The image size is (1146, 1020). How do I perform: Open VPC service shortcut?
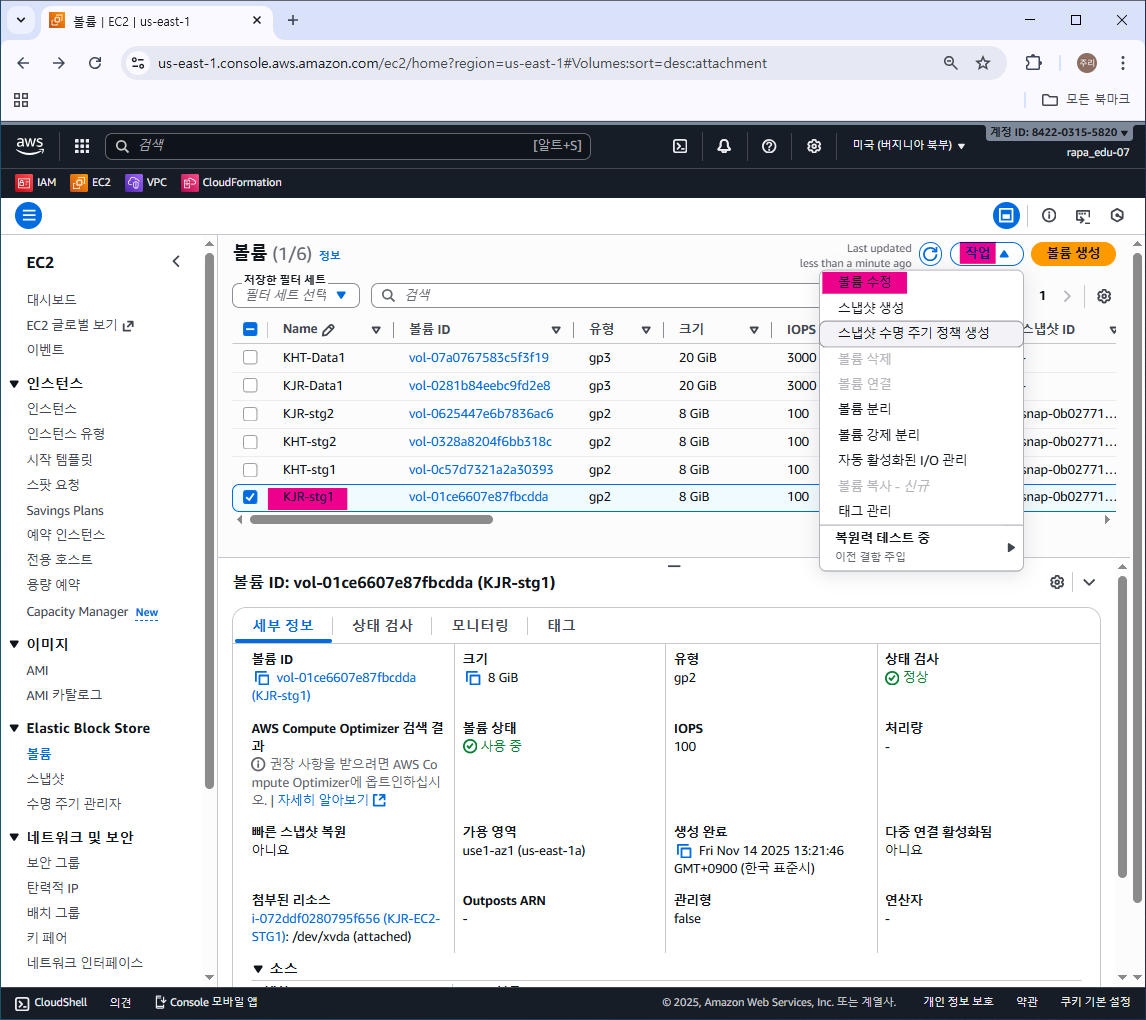[146, 182]
